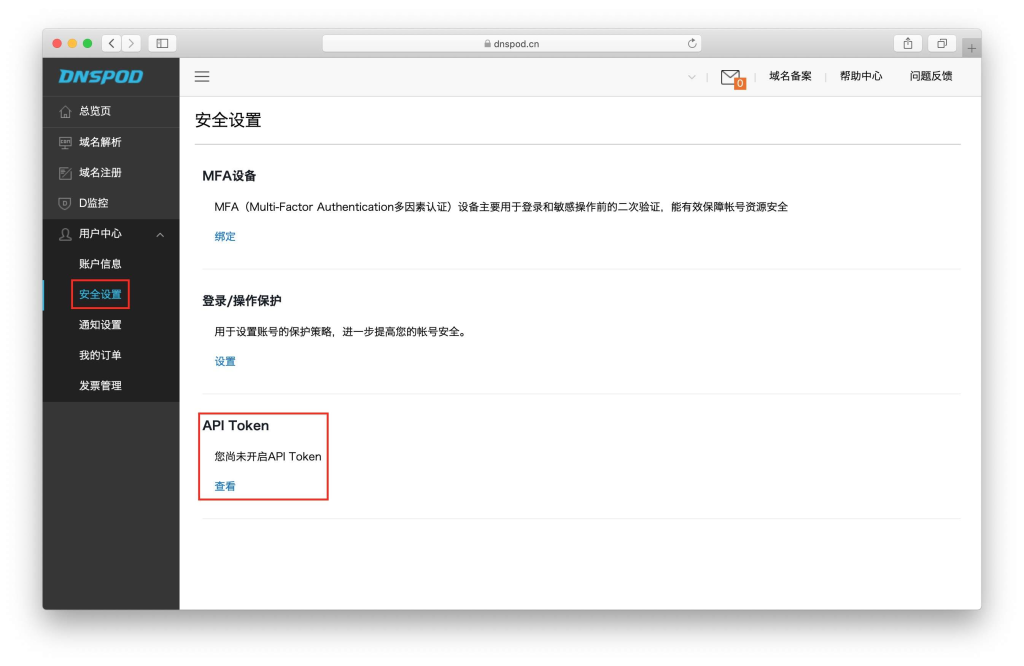The height and width of the screenshot is (666, 1024).
Task: Click the 用户中心 user icon
Action: point(62,233)
